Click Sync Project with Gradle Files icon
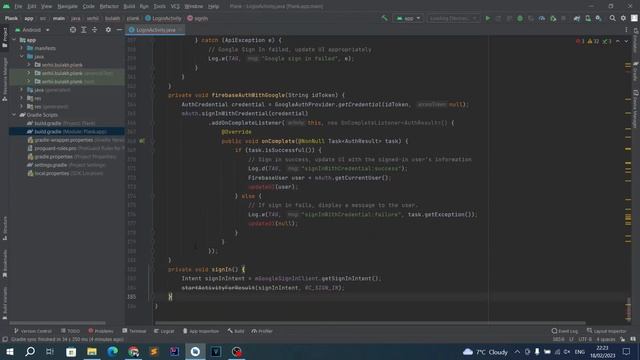 (x=577, y=18)
